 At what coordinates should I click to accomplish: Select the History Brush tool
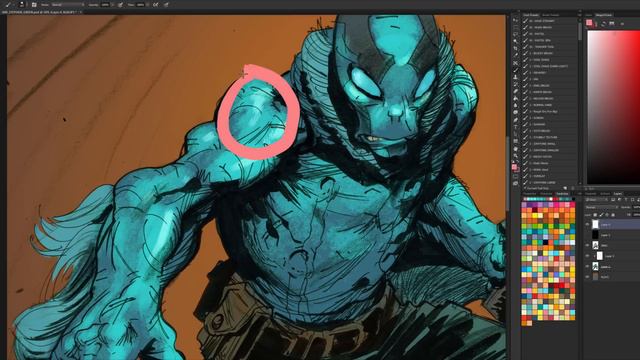click(516, 84)
